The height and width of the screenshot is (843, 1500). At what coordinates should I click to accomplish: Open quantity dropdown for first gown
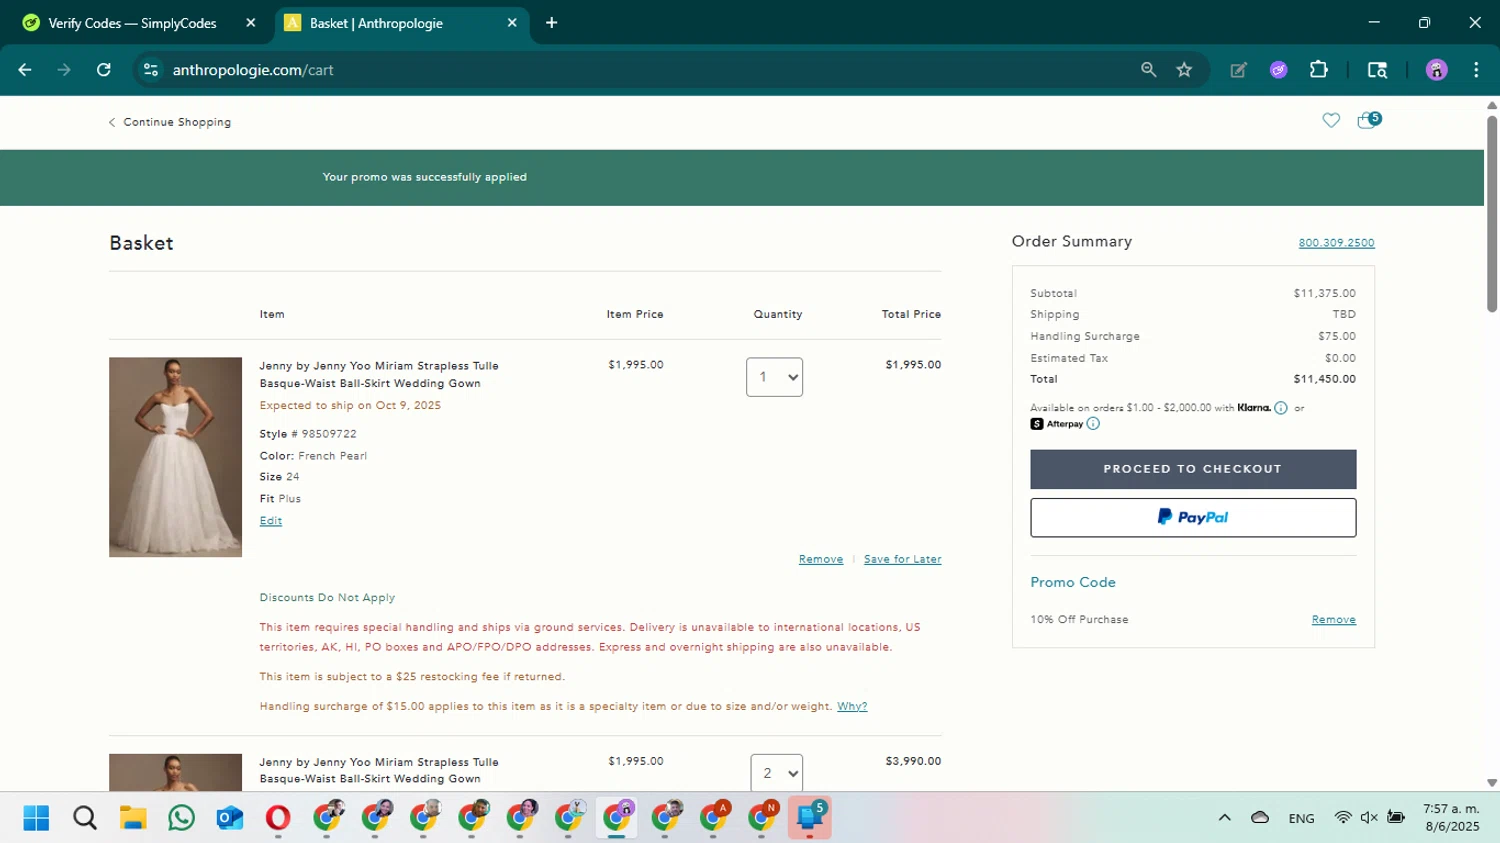pos(774,377)
